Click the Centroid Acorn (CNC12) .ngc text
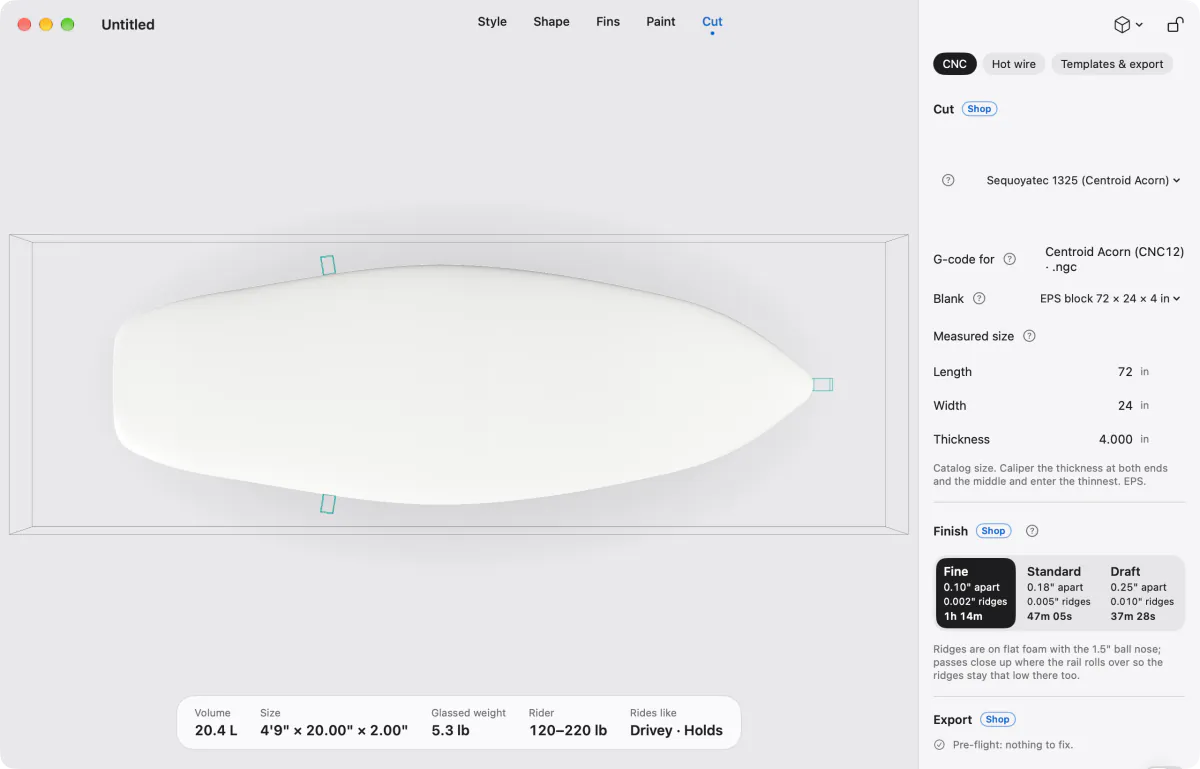Viewport: 1200px width, 769px height. point(1114,260)
